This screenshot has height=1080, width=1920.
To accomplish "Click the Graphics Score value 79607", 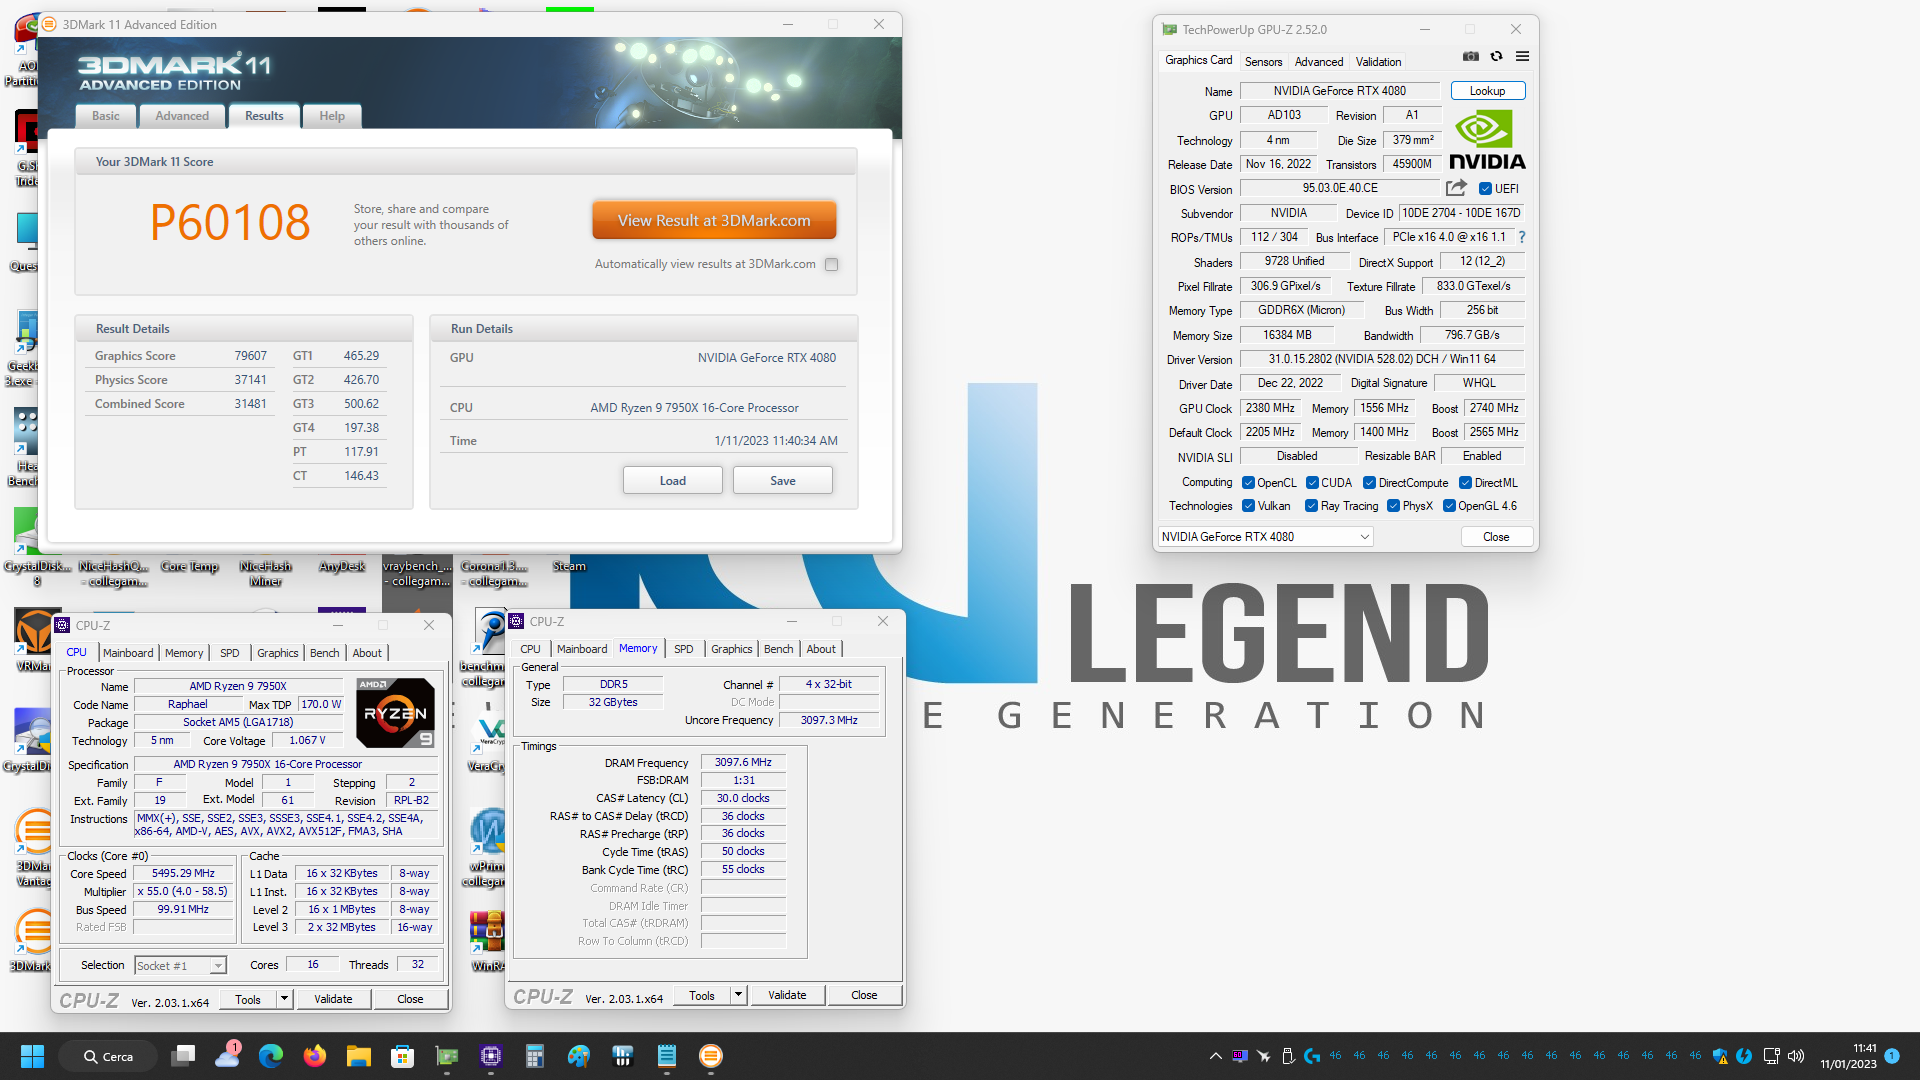I will click(250, 356).
